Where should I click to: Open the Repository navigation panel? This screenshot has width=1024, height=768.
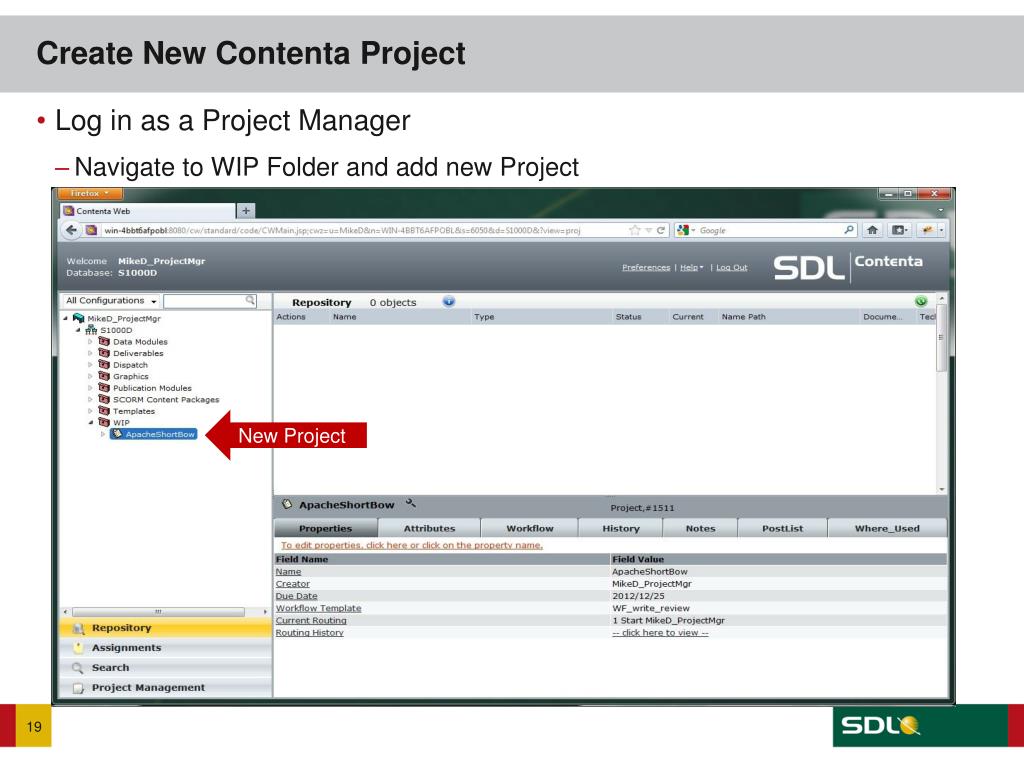(165, 628)
